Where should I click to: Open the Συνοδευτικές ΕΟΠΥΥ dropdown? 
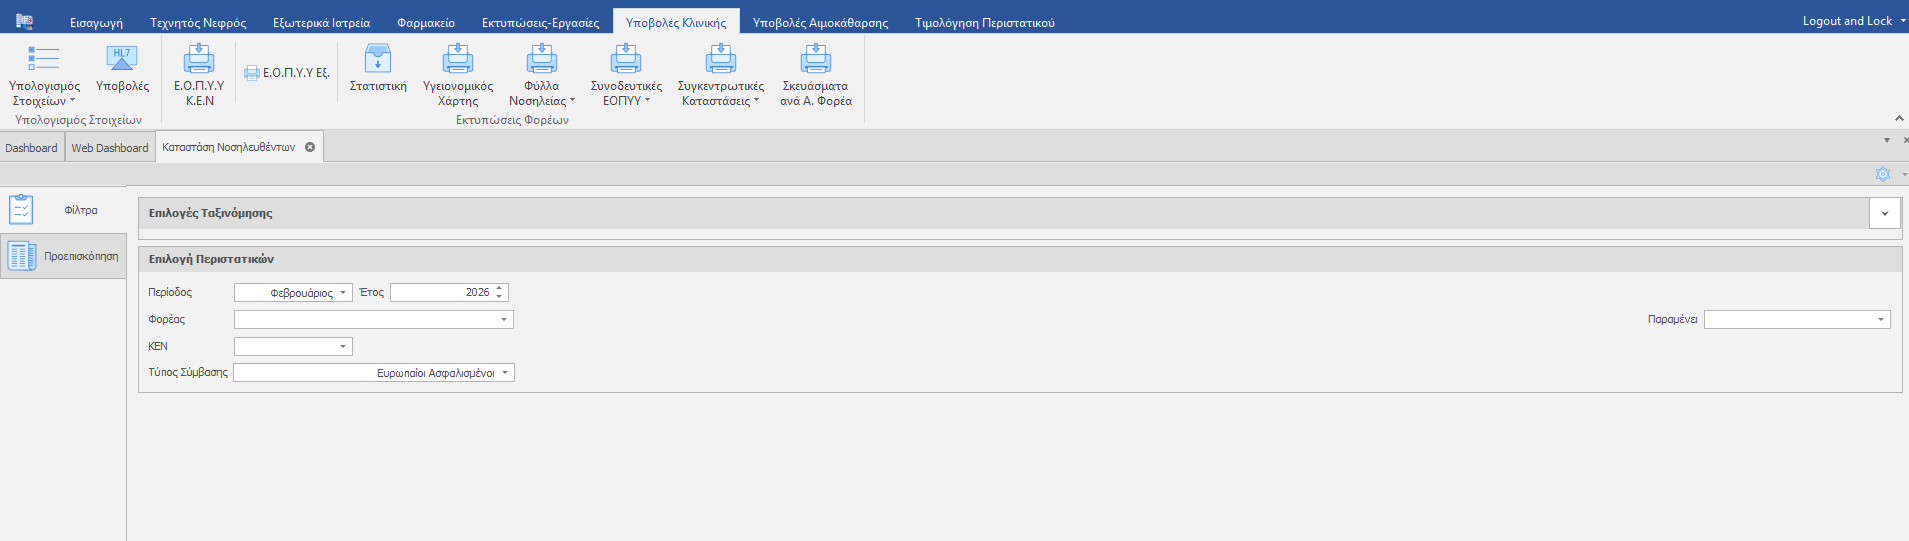pyautogui.click(x=626, y=60)
